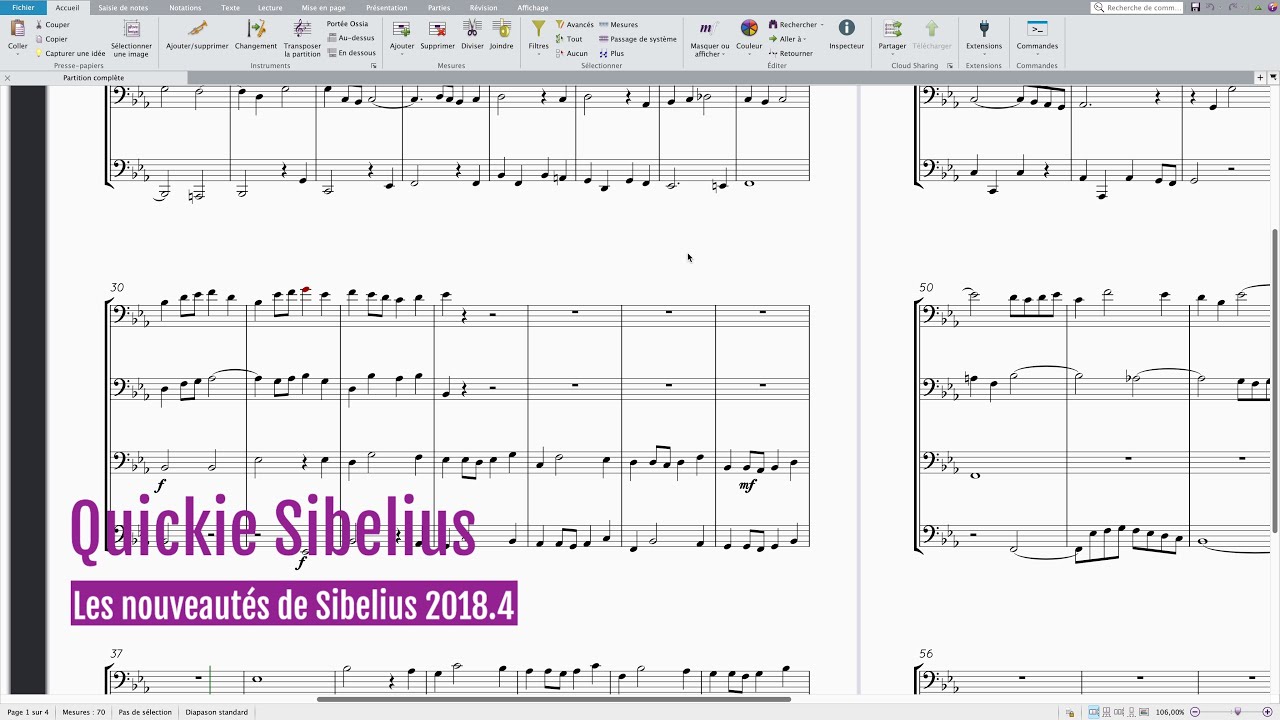
Task: Close the Partition complète tab
Action: click(7, 77)
